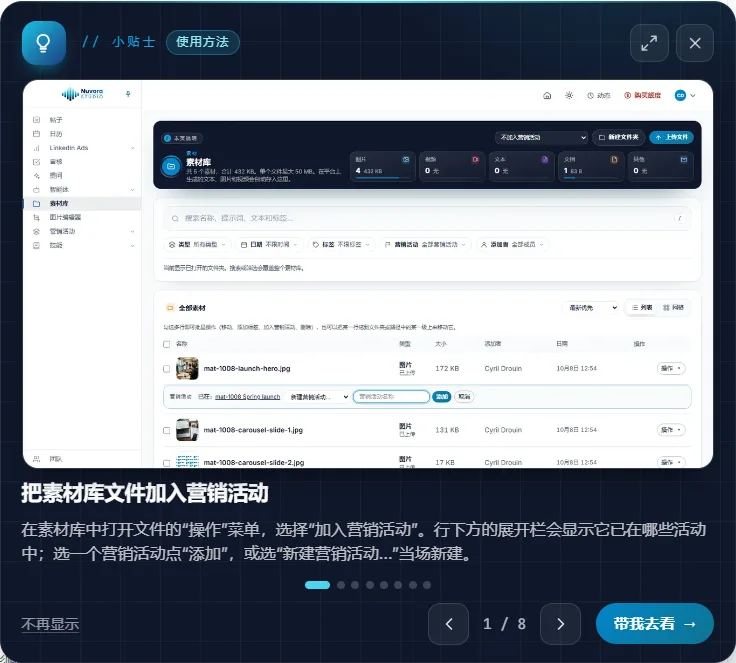Select the 使用方法 tag

click(202, 42)
